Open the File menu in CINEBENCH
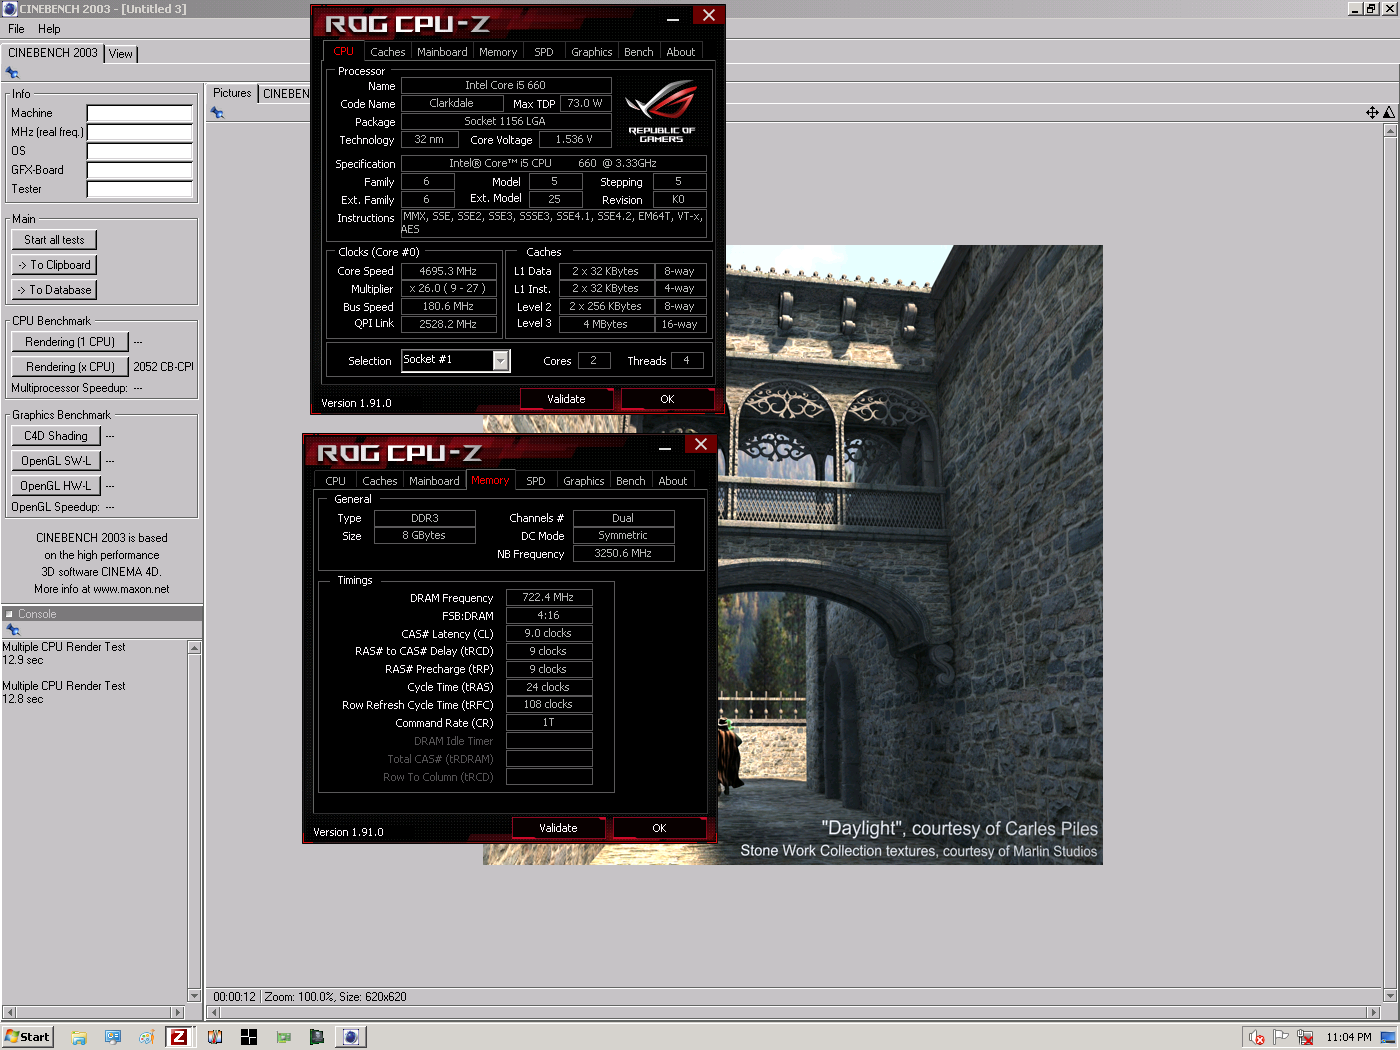This screenshot has height=1050, width=1400. [x=16, y=29]
